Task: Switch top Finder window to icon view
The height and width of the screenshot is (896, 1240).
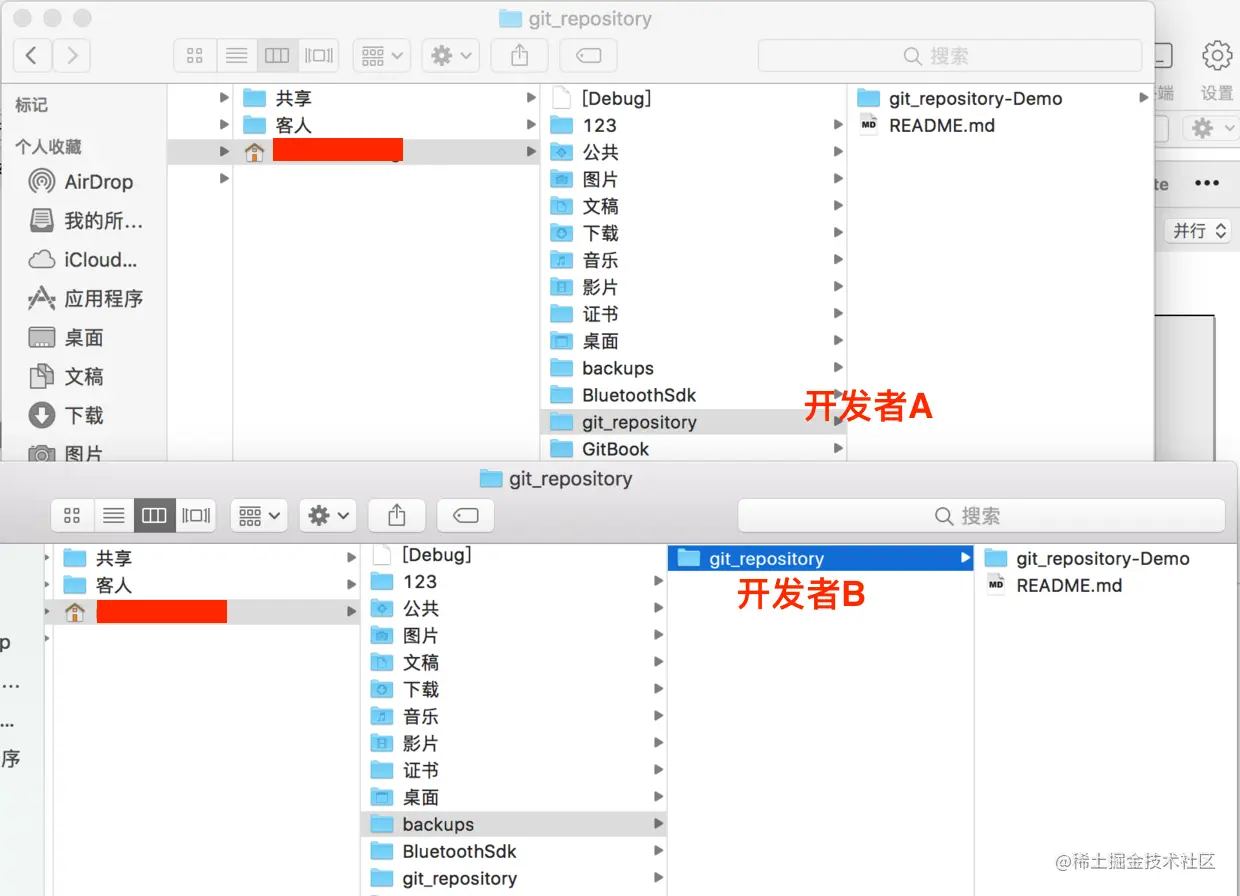Action: 195,56
